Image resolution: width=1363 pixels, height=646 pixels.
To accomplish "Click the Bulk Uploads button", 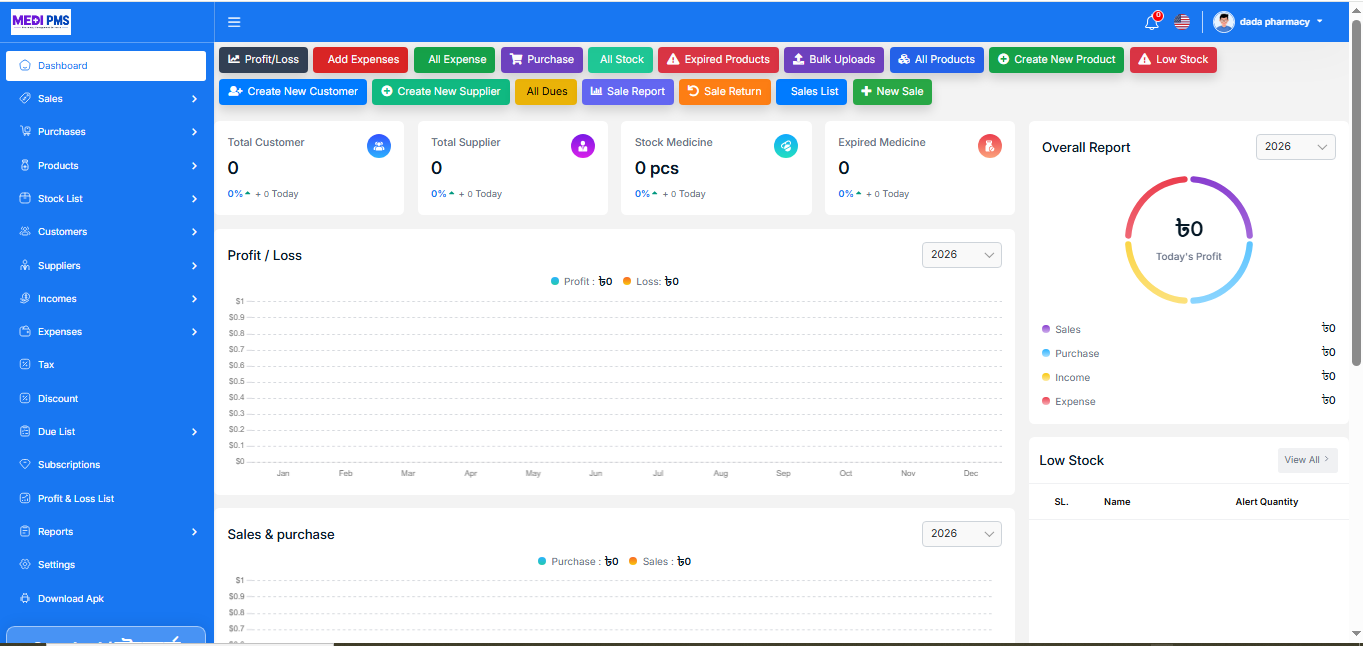I will click(834, 60).
